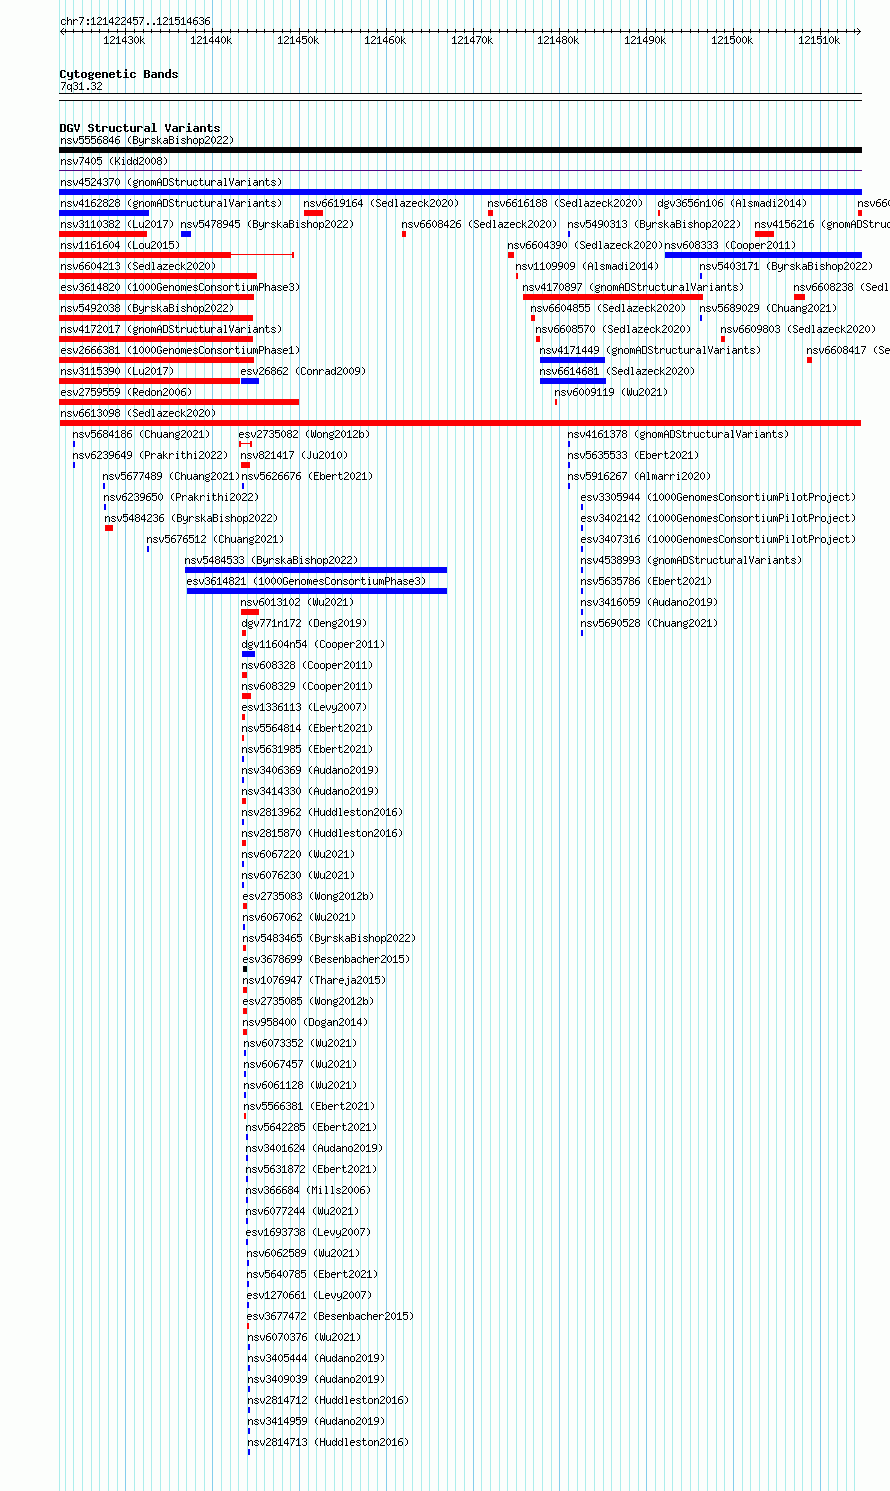This screenshot has height=1491, width=890.
Task: Click nsv4172017 gnomADStructuralVariants label
Action: [x=171, y=329]
